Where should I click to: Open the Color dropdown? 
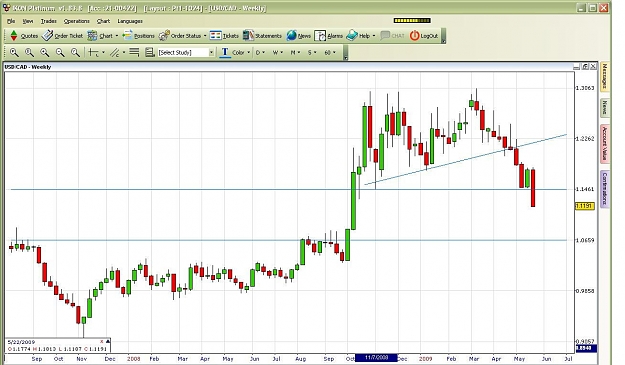pyautogui.click(x=241, y=53)
